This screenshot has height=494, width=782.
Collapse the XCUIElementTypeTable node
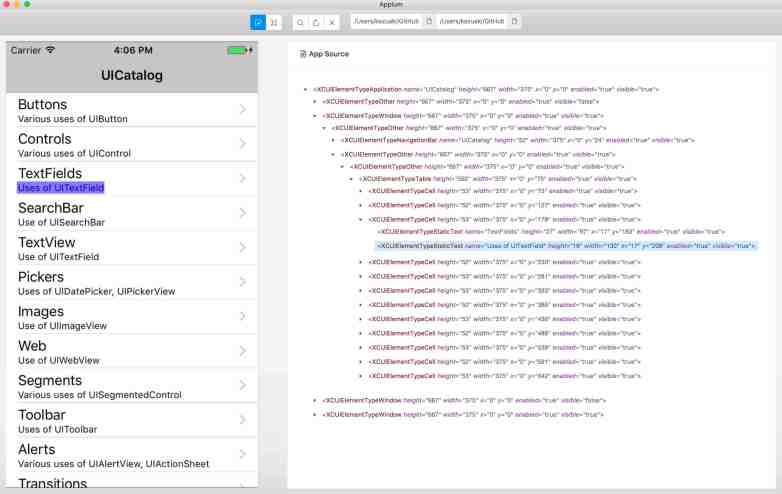click(352, 179)
